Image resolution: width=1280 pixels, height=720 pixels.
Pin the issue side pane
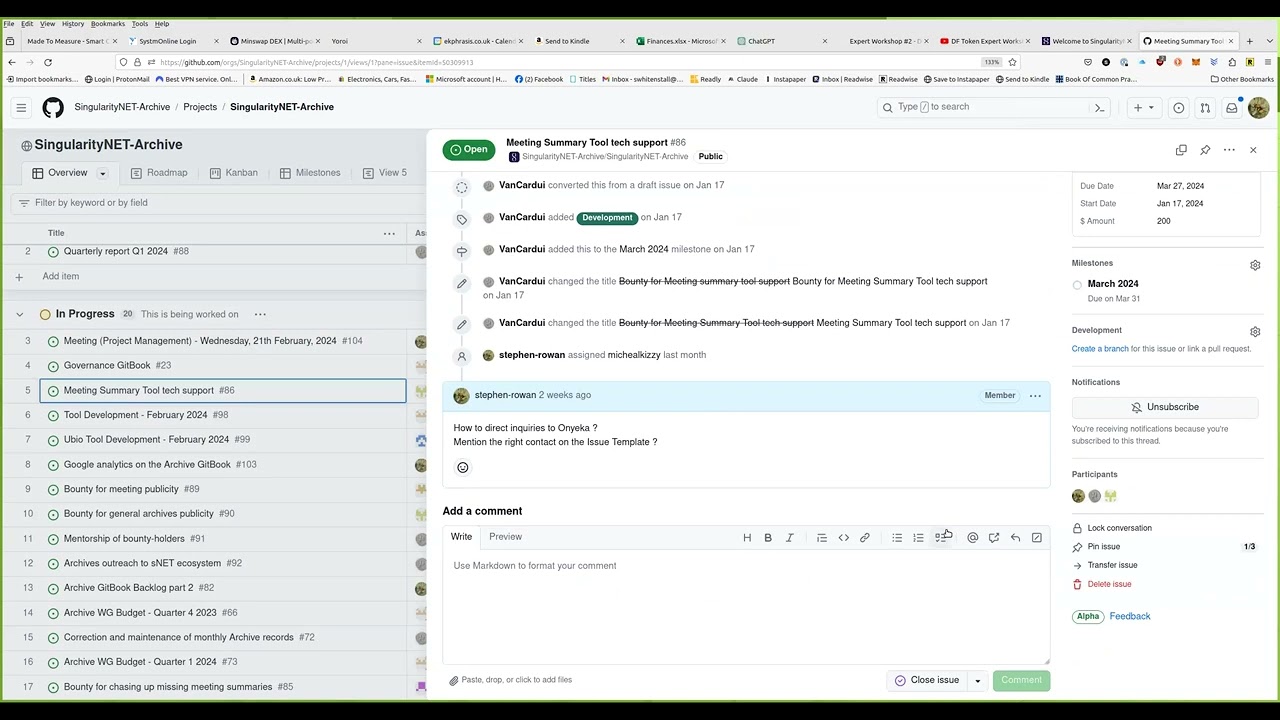[x=1205, y=150]
